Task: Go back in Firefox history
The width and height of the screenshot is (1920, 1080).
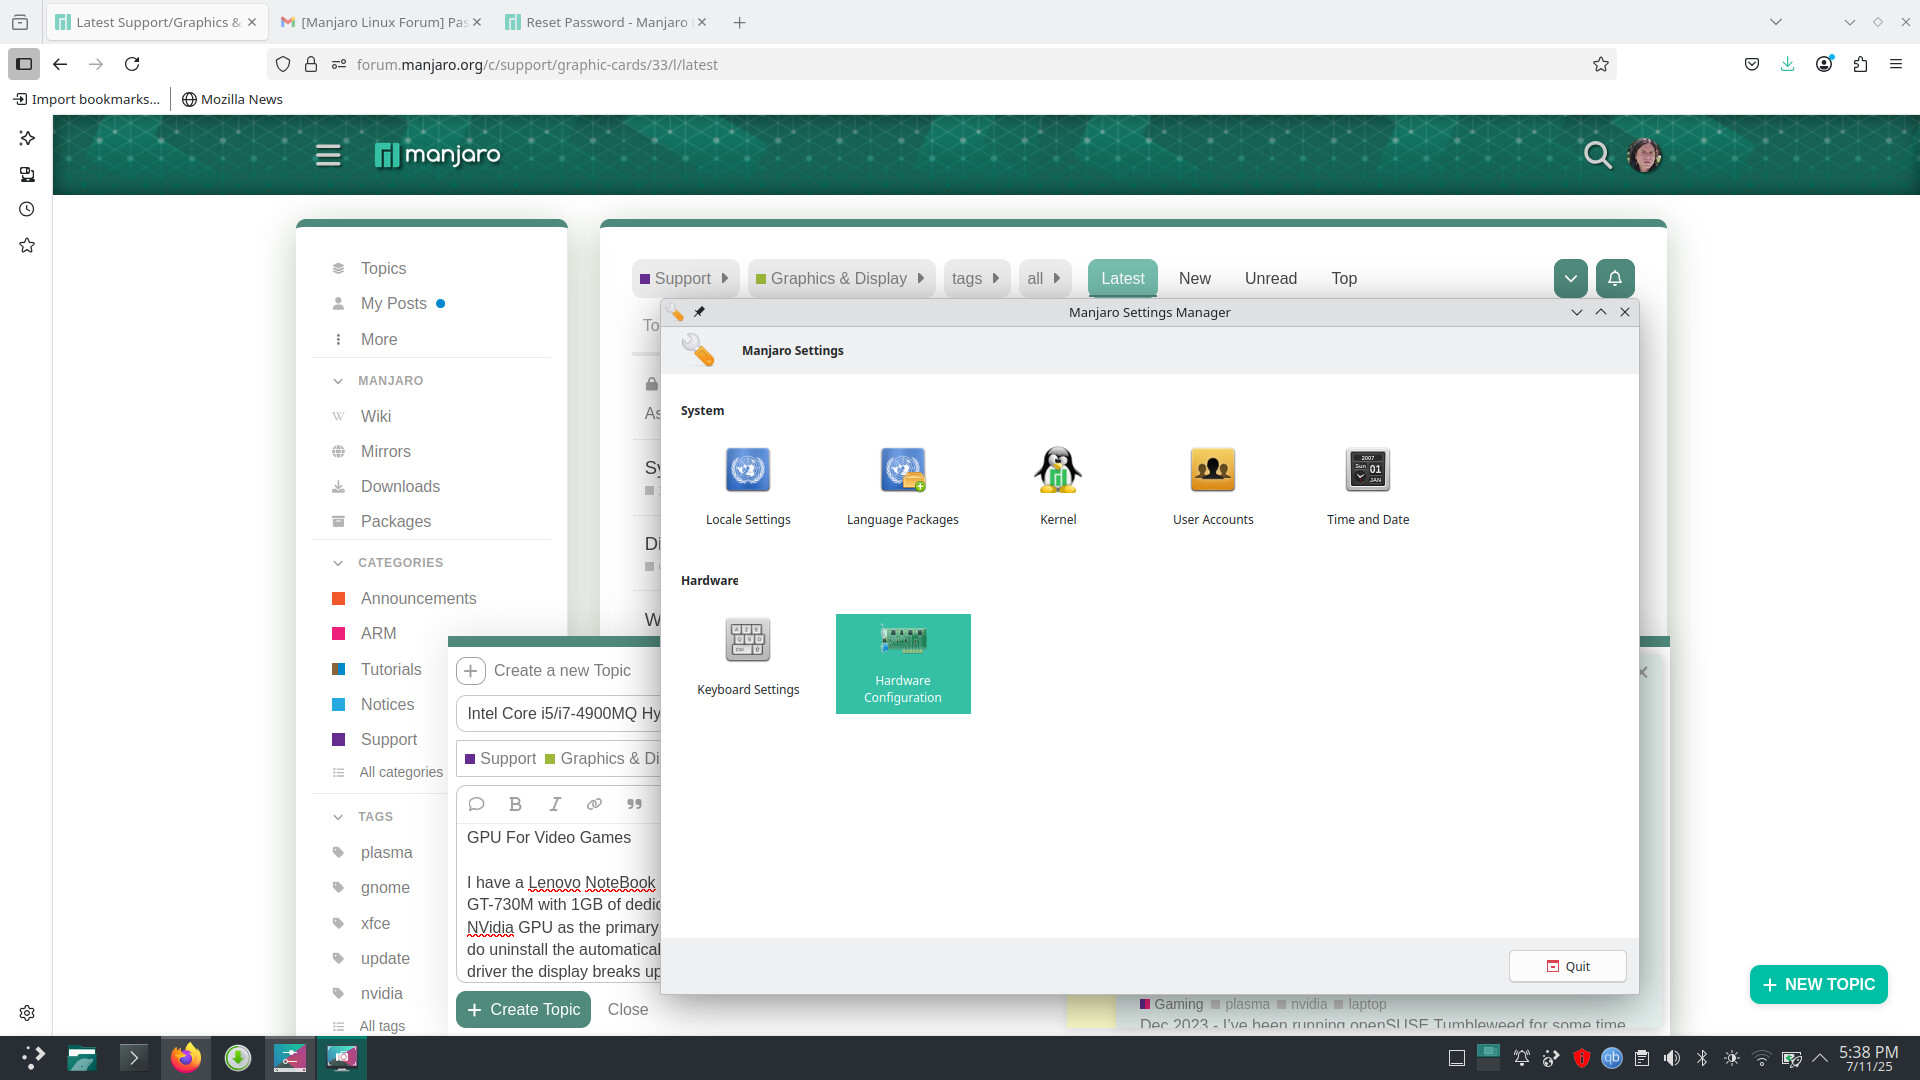Action: 60,64
